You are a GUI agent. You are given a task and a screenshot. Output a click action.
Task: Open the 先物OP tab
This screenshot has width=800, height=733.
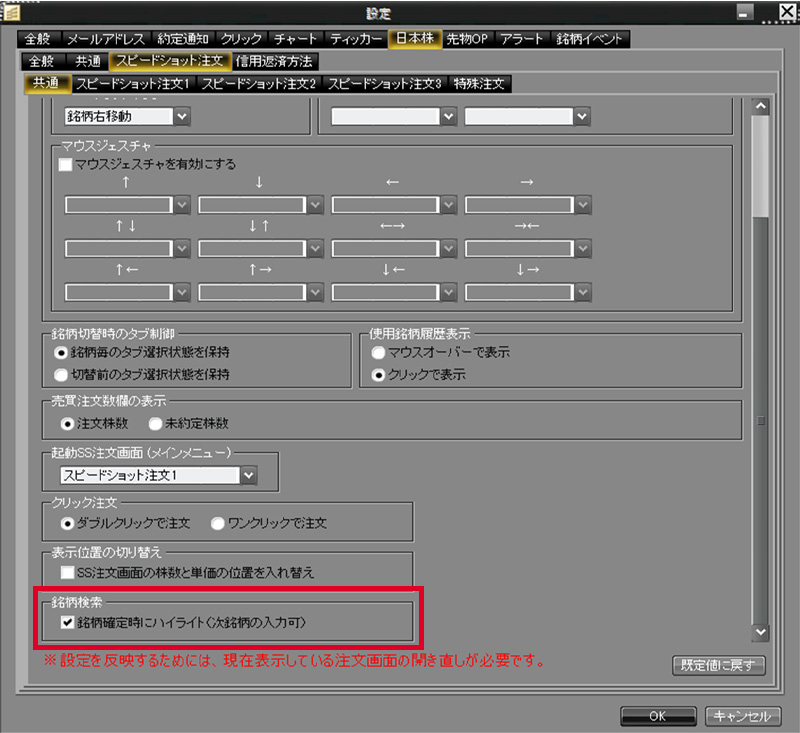coord(467,39)
